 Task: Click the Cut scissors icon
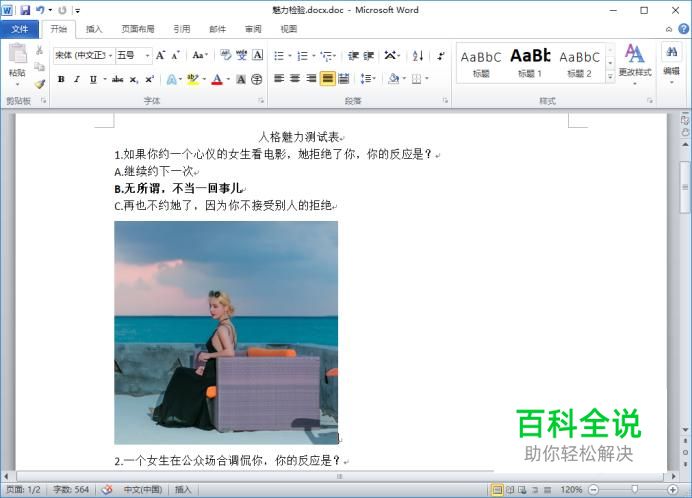tap(40, 50)
